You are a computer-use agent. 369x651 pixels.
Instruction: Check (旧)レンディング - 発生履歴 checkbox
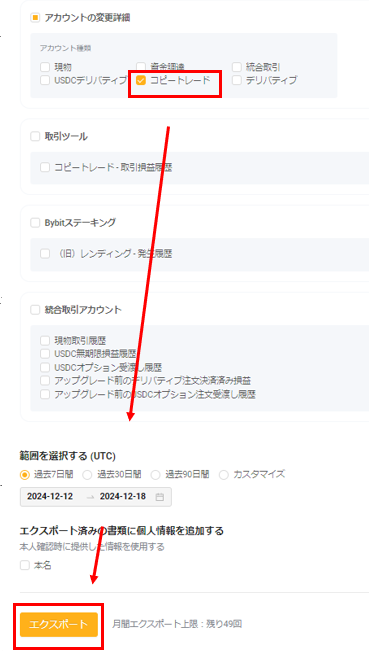pyautogui.click(x=45, y=254)
